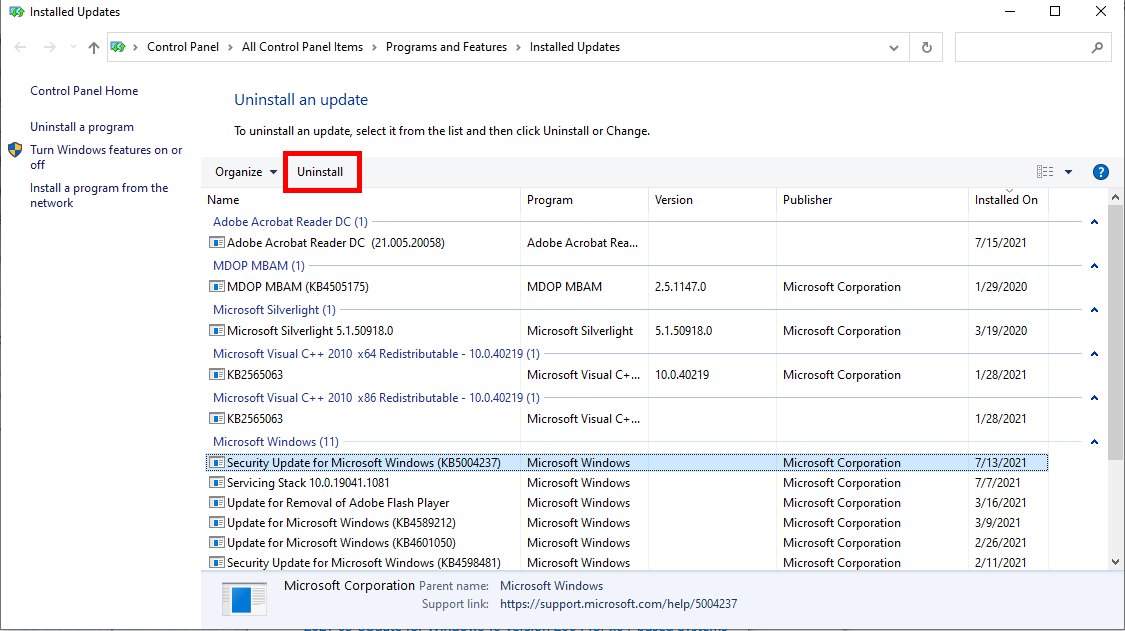Image resolution: width=1125 pixels, height=631 pixels.
Task: Click the Installed Updates address bar icon
Action: [118, 47]
